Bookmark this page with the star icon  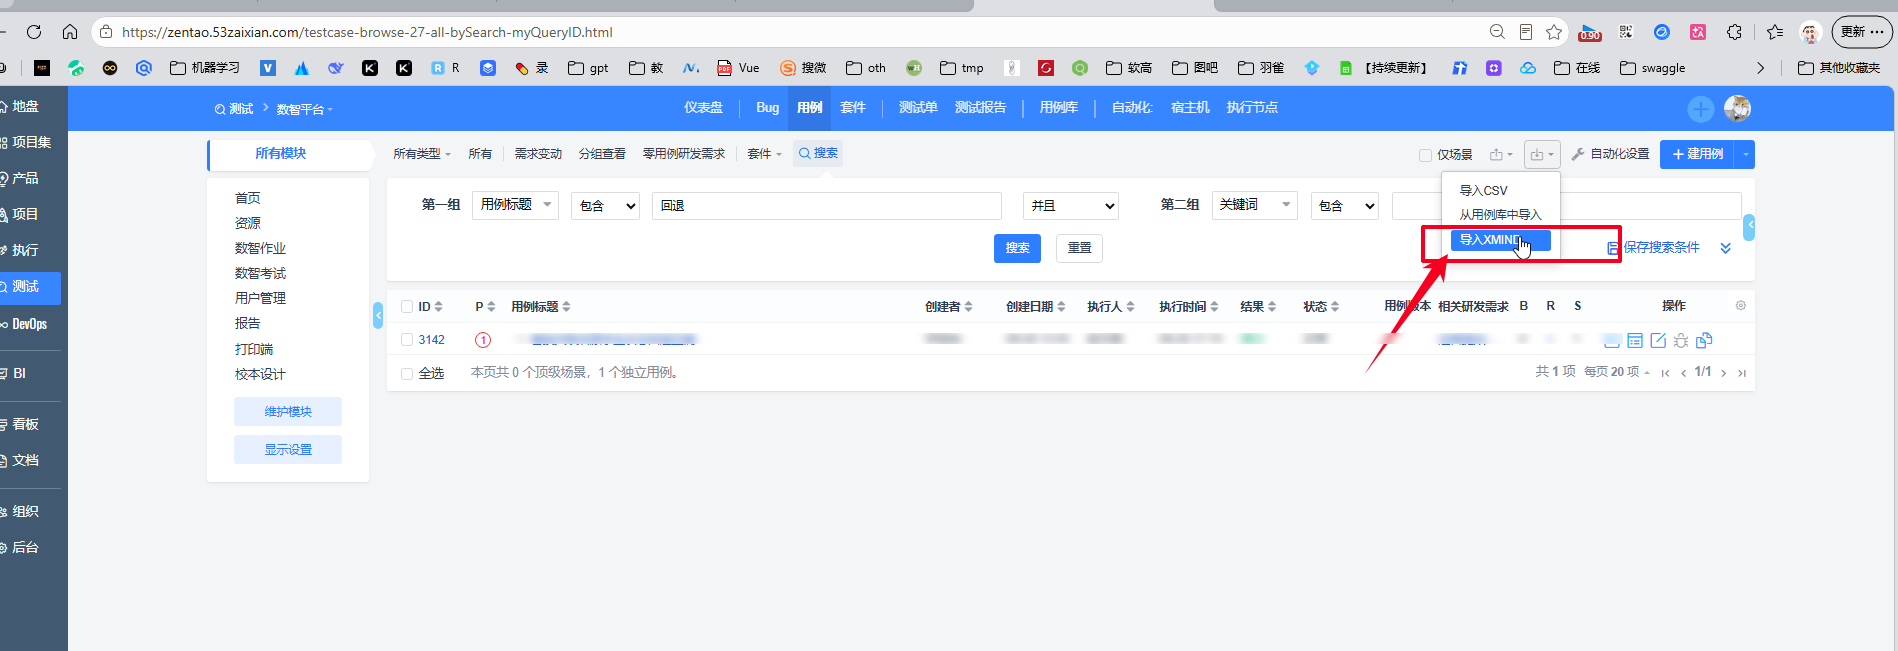click(1554, 32)
